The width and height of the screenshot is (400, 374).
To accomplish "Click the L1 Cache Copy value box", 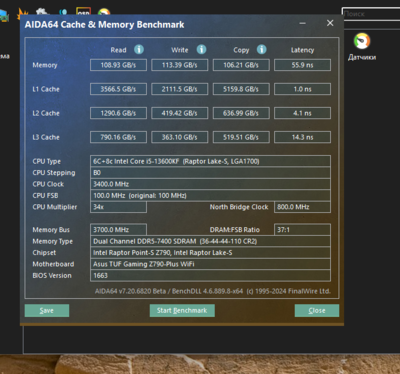I will (x=241, y=89).
